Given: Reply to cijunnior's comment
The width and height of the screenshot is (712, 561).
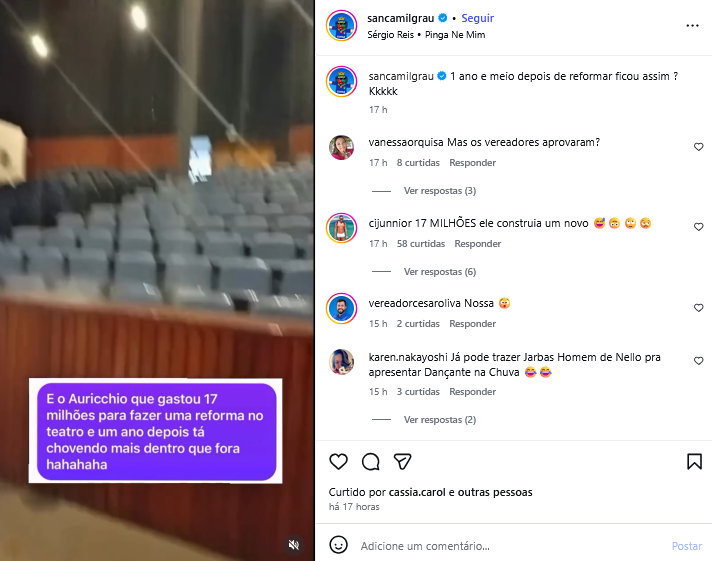Looking at the screenshot, I should pyautogui.click(x=477, y=244).
